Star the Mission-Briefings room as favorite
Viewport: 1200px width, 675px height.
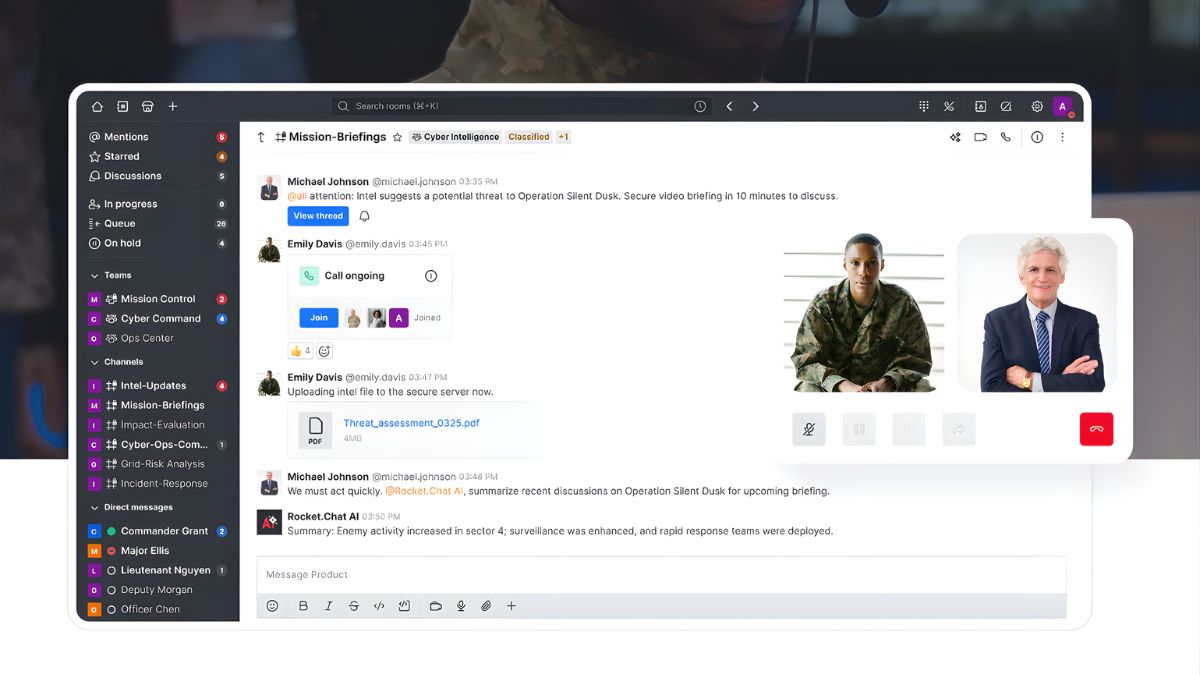397,137
